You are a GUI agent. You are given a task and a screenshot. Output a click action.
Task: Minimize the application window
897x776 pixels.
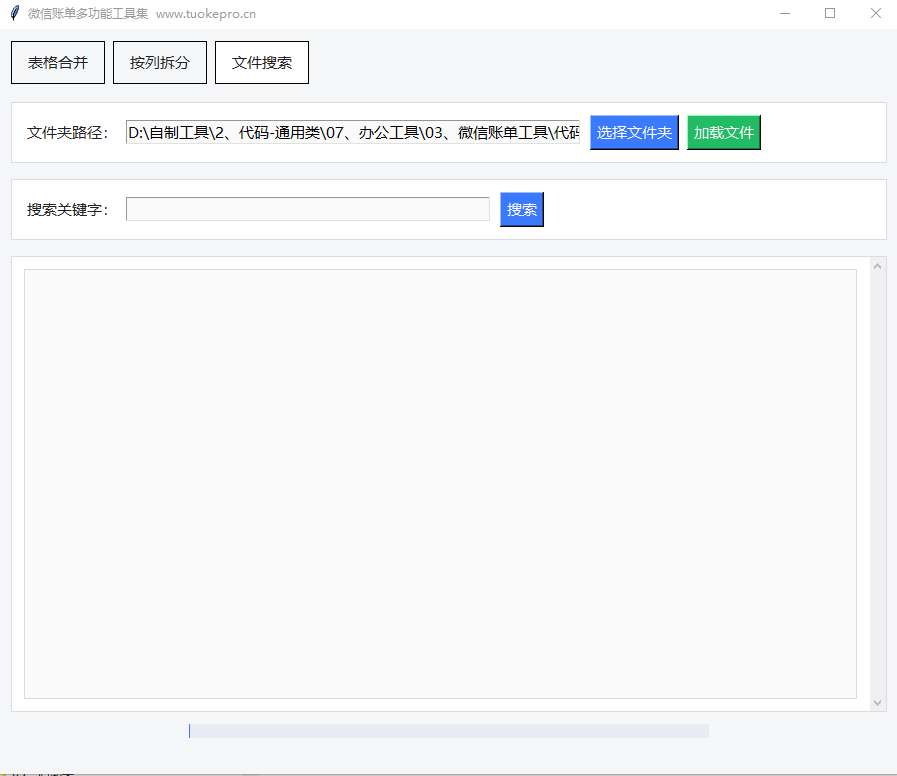click(x=785, y=14)
